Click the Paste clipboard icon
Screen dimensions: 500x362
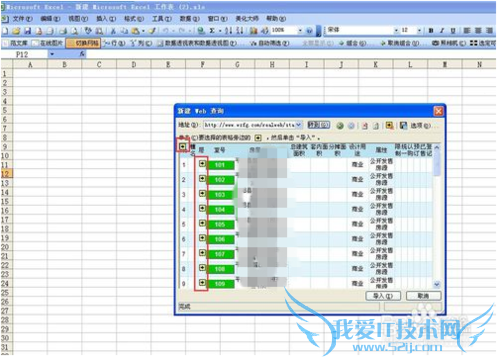[x=135, y=31]
